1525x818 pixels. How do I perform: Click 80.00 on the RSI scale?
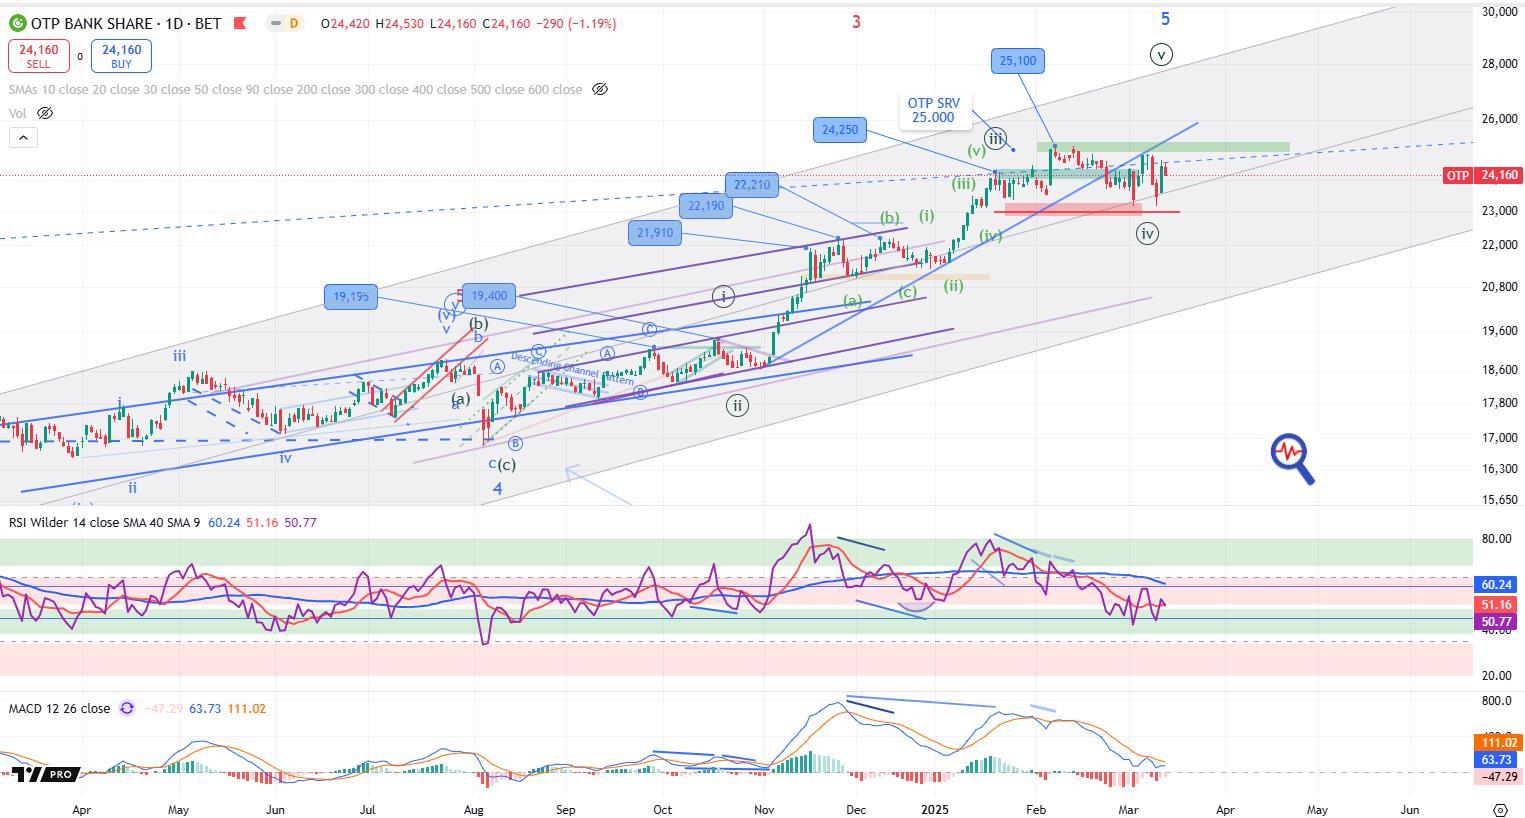tap(1496, 539)
